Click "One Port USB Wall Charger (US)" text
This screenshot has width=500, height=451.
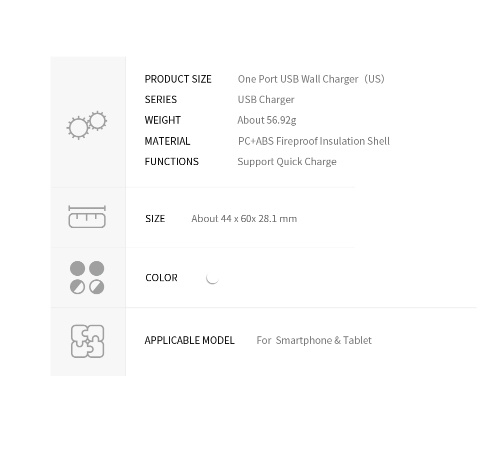coord(311,79)
